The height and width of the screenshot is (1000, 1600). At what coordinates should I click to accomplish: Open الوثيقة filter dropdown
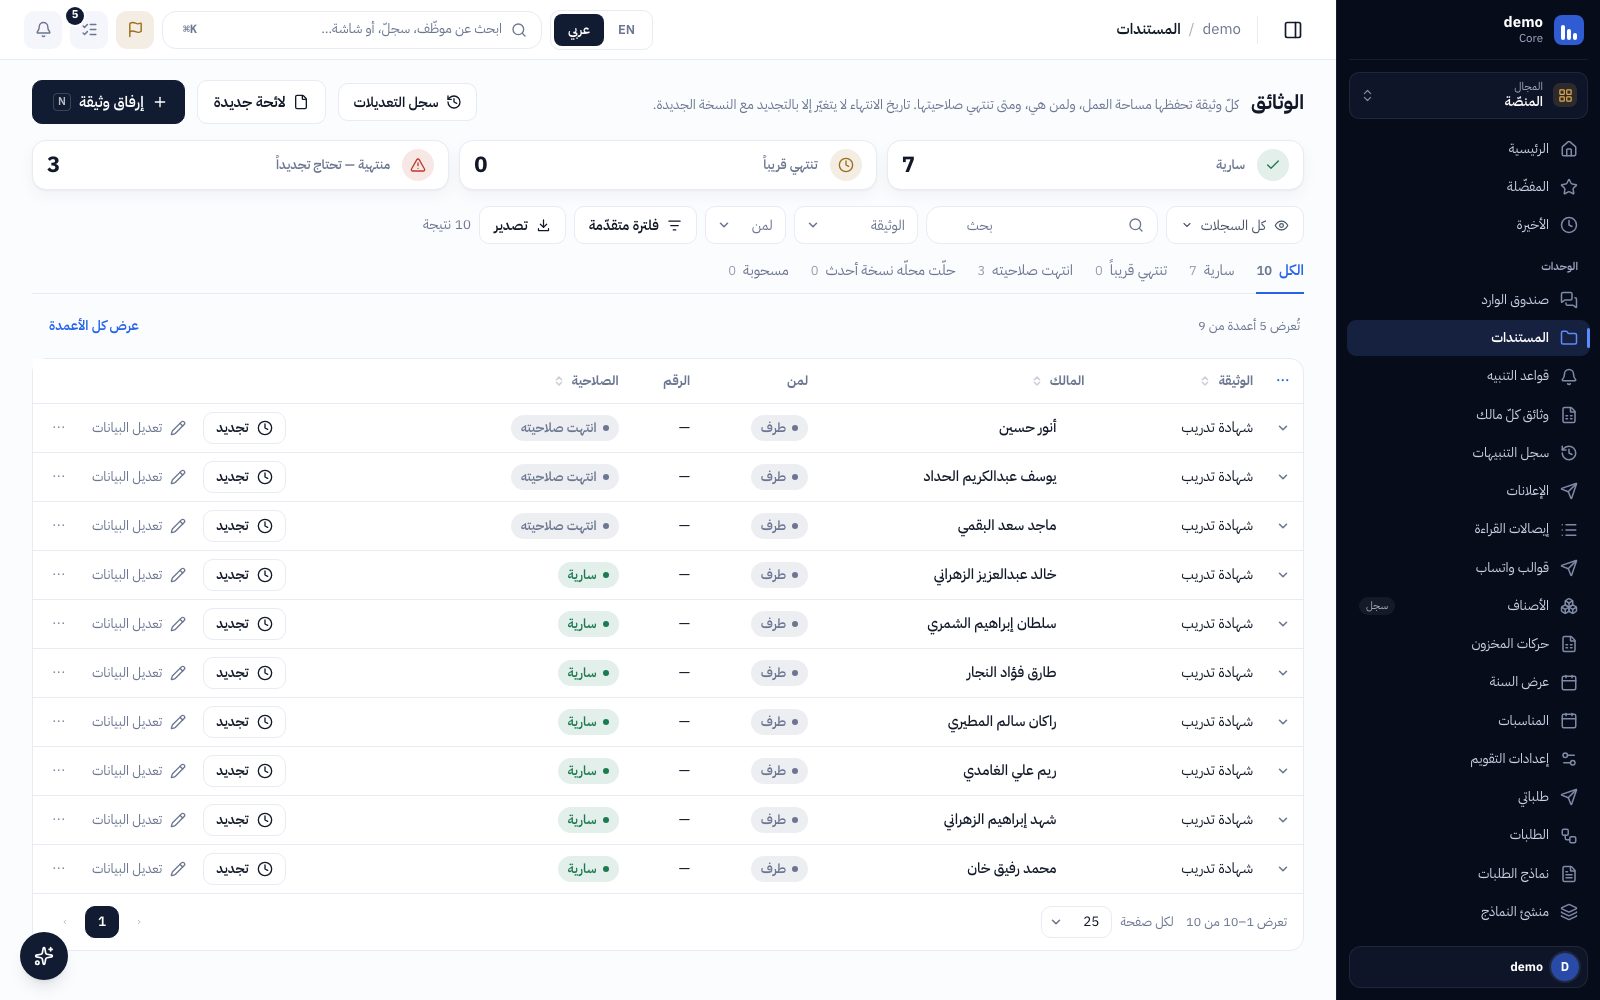[856, 226]
